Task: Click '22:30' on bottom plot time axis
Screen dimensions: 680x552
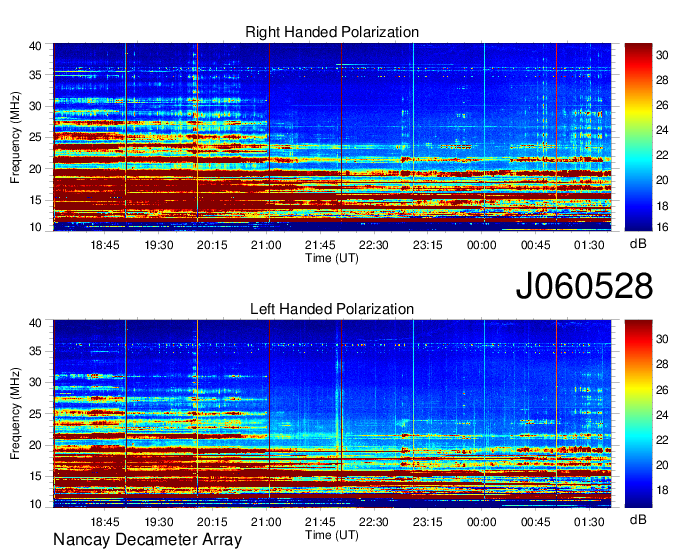Action: point(374,522)
